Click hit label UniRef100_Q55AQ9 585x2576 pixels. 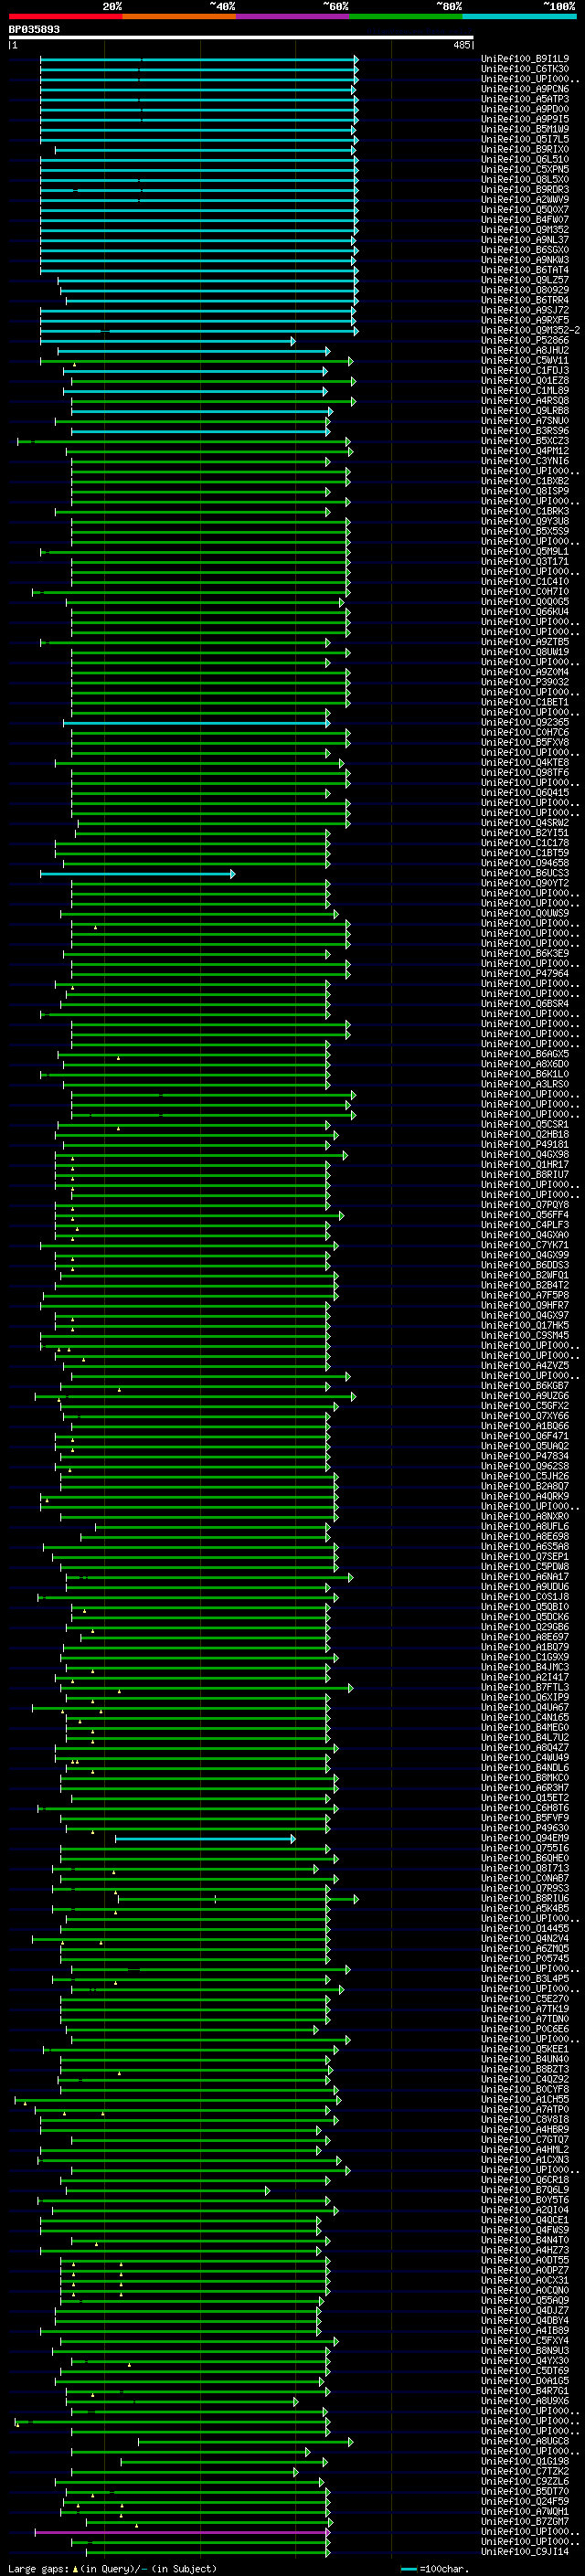[525, 2301]
